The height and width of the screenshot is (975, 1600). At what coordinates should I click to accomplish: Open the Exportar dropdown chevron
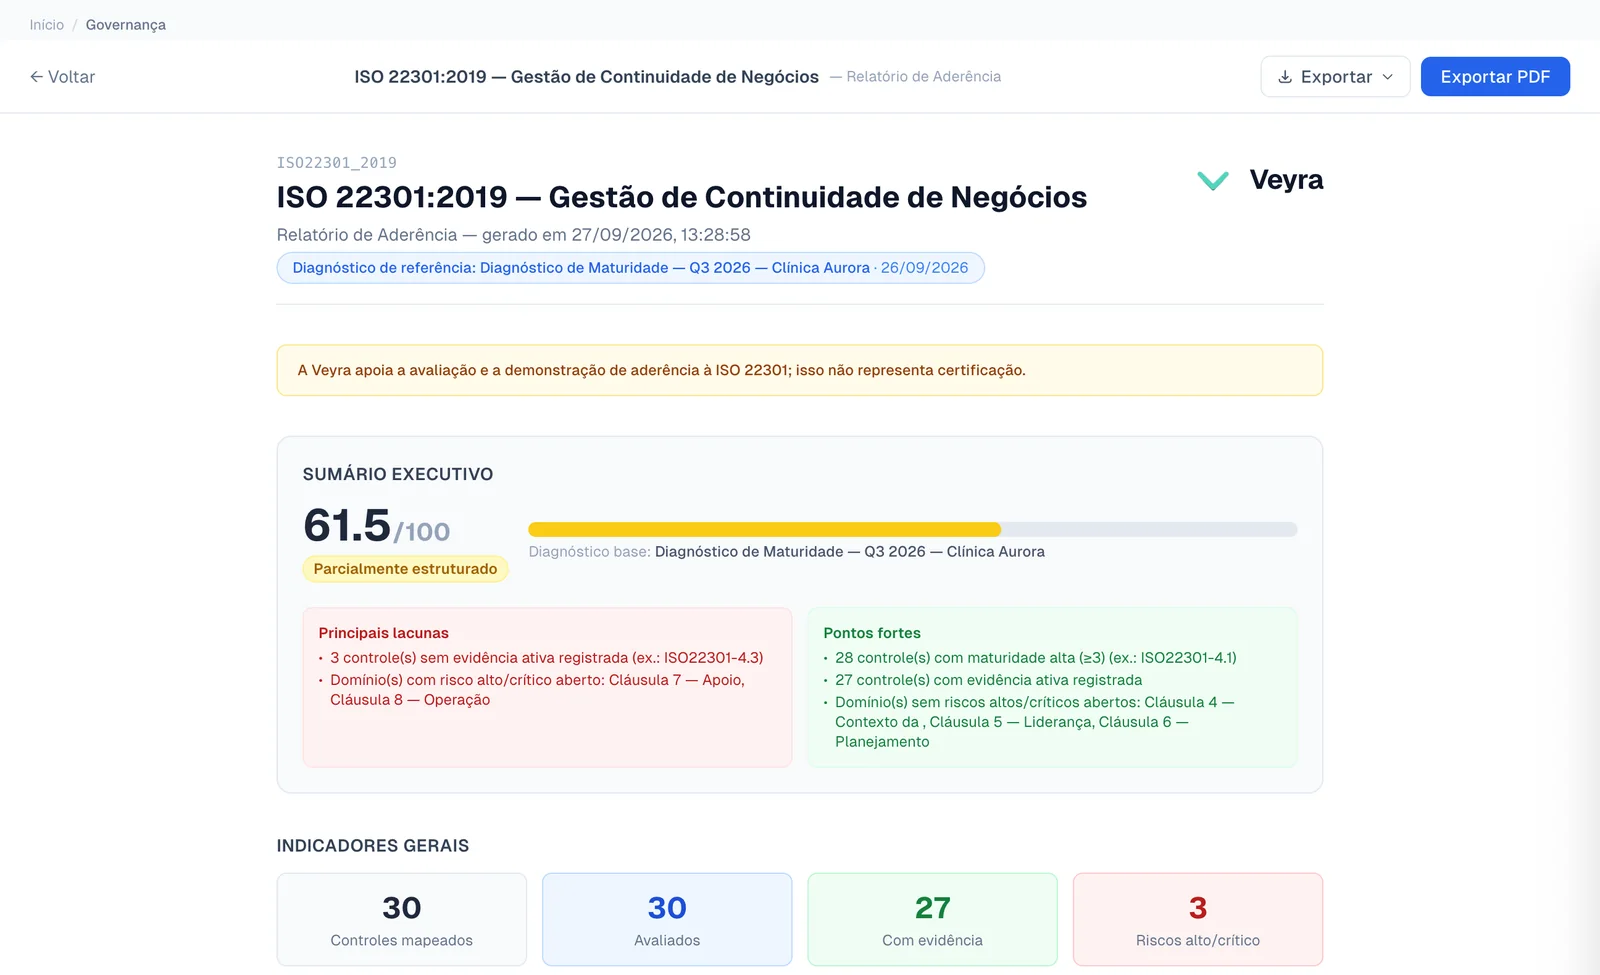(1387, 77)
